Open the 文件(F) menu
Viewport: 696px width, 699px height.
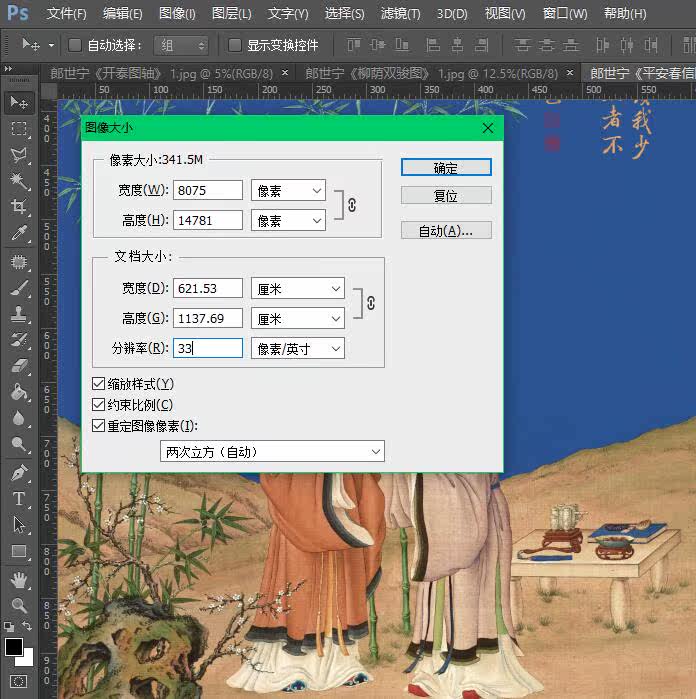[x=66, y=14]
